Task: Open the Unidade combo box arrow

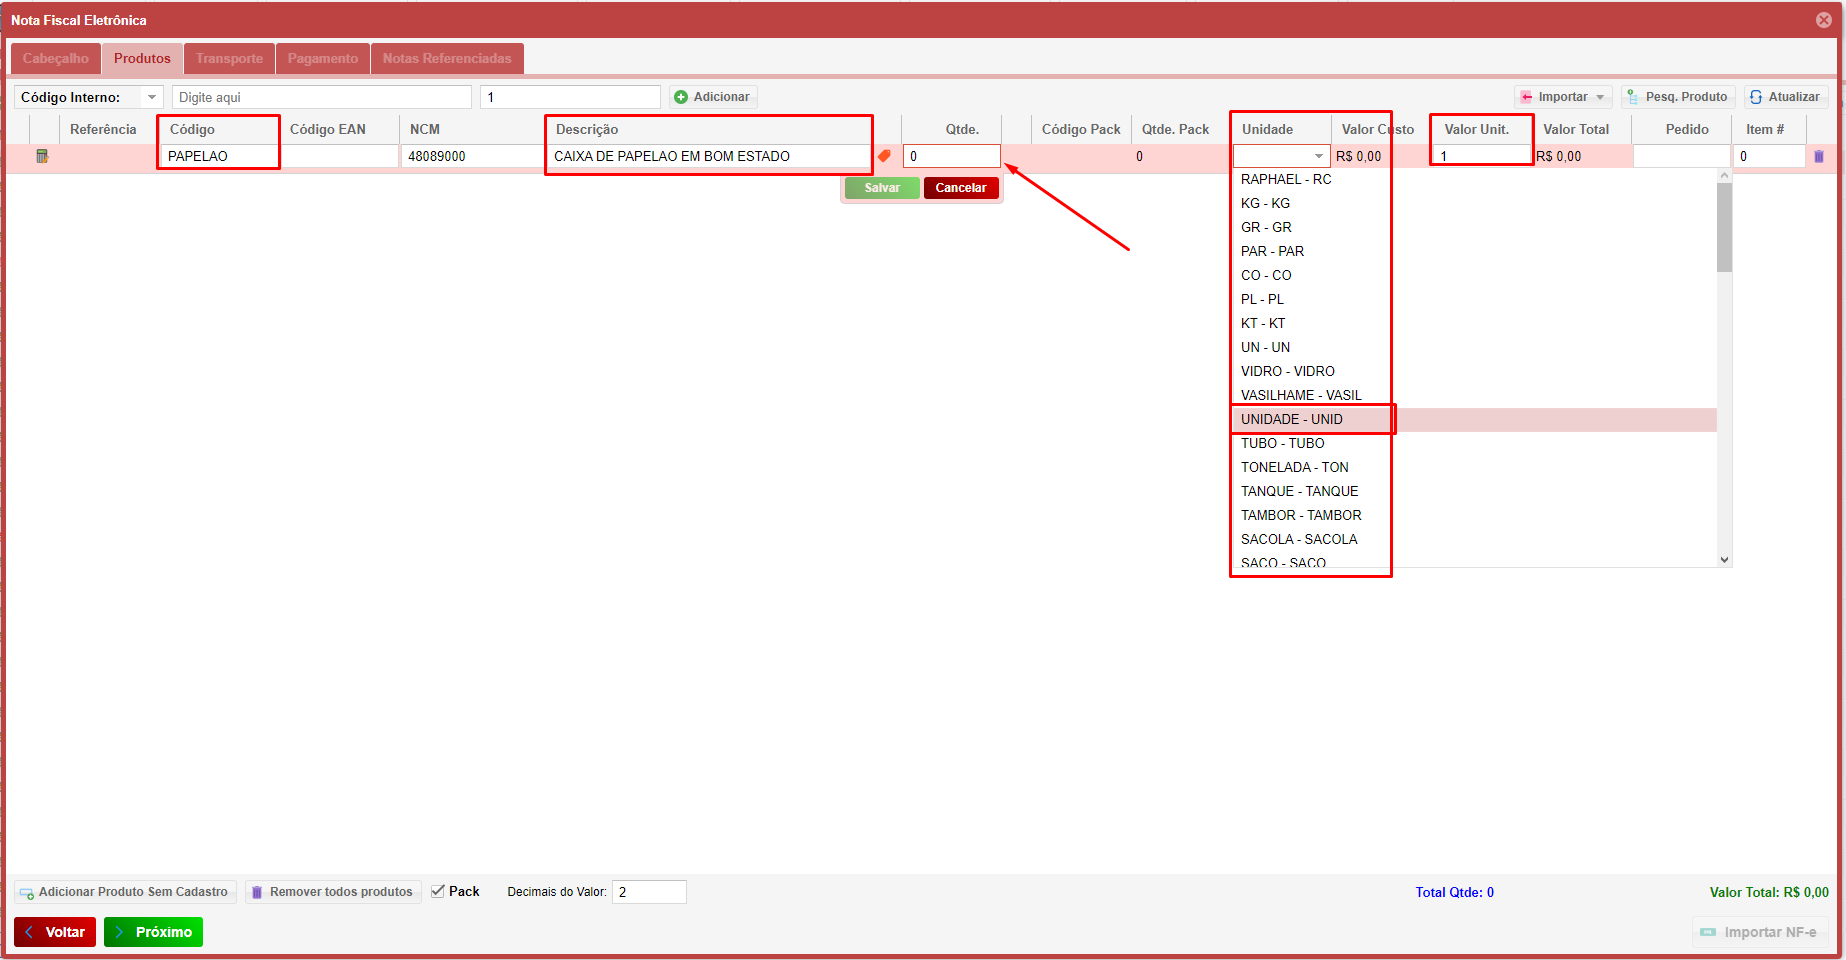Action: (x=1318, y=156)
